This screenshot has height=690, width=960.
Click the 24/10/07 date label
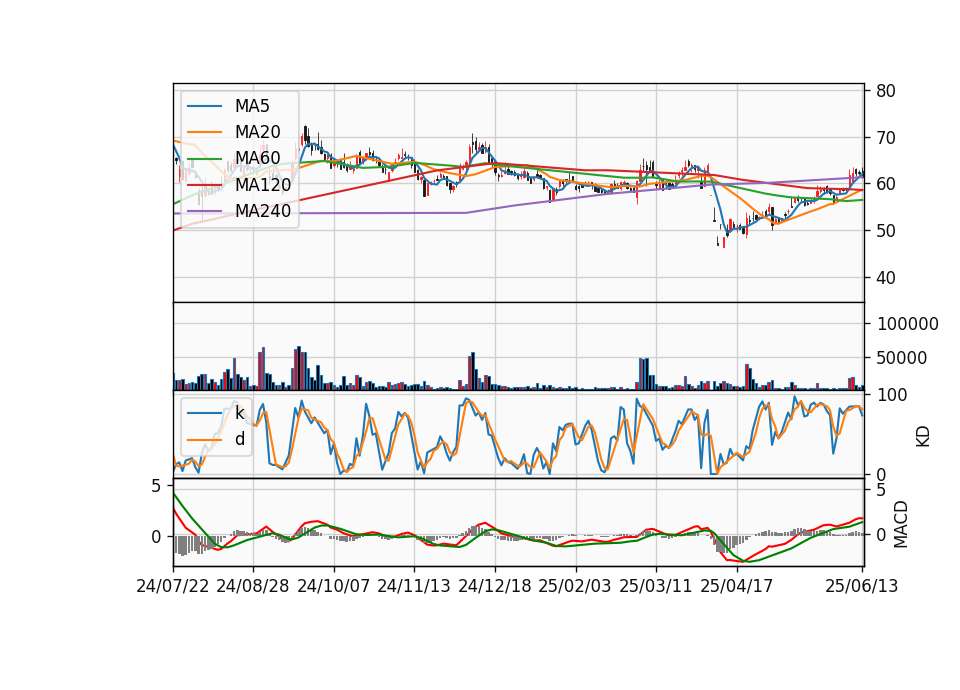coord(334,586)
